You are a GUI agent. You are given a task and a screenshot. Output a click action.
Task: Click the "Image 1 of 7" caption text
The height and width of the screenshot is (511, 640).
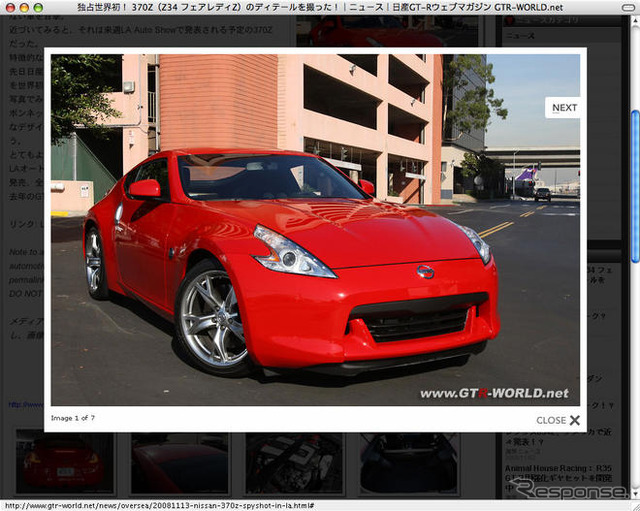coord(73,418)
